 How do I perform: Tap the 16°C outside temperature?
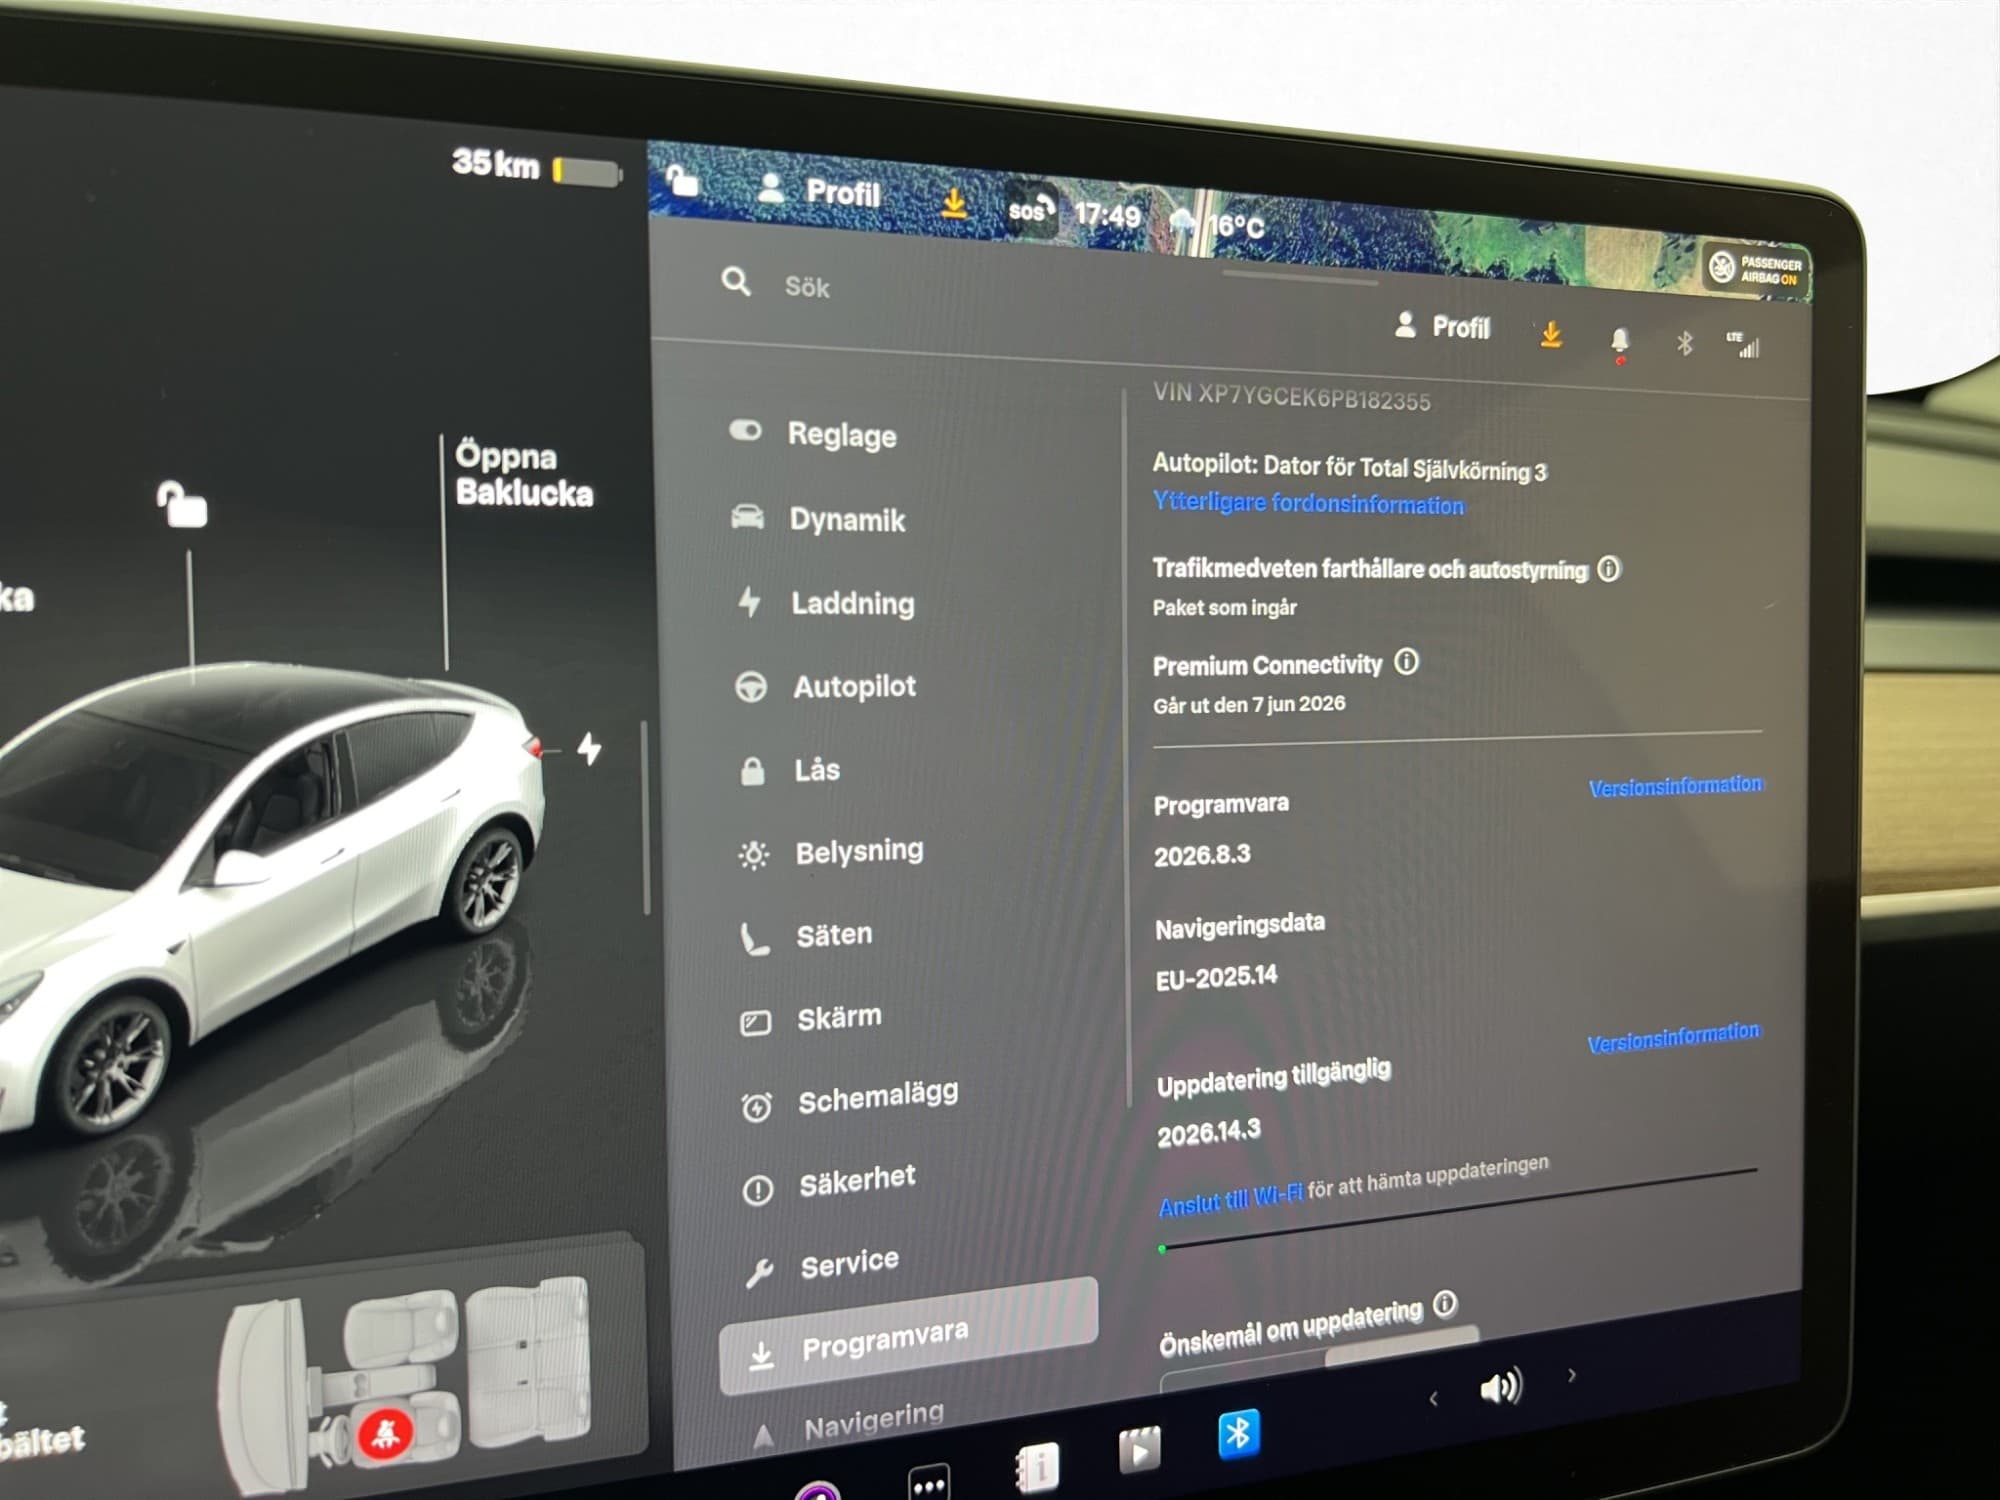1236,226
